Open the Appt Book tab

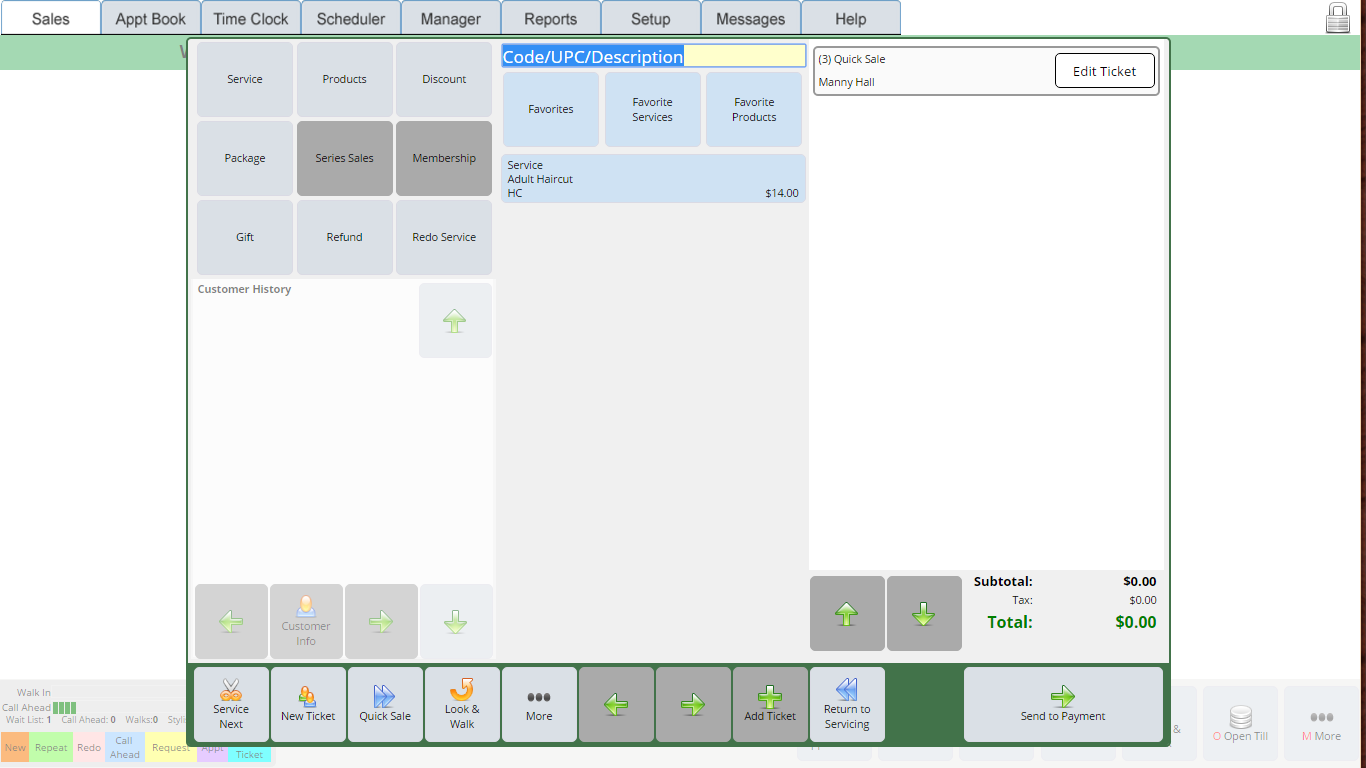pos(151,18)
